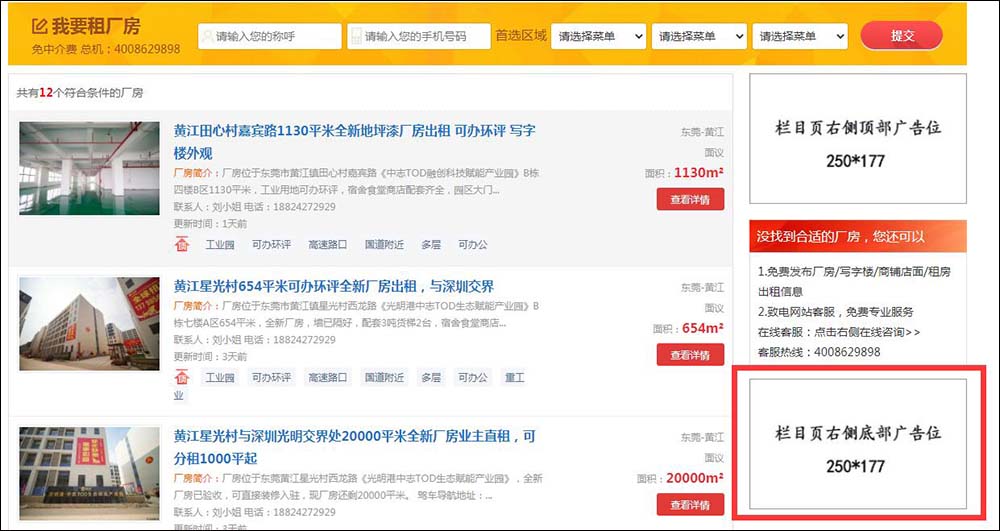Image resolution: width=1000 pixels, height=531 pixels.
Task: Open the 栏目页右侧底部广告位 ad banner
Action: (858, 444)
